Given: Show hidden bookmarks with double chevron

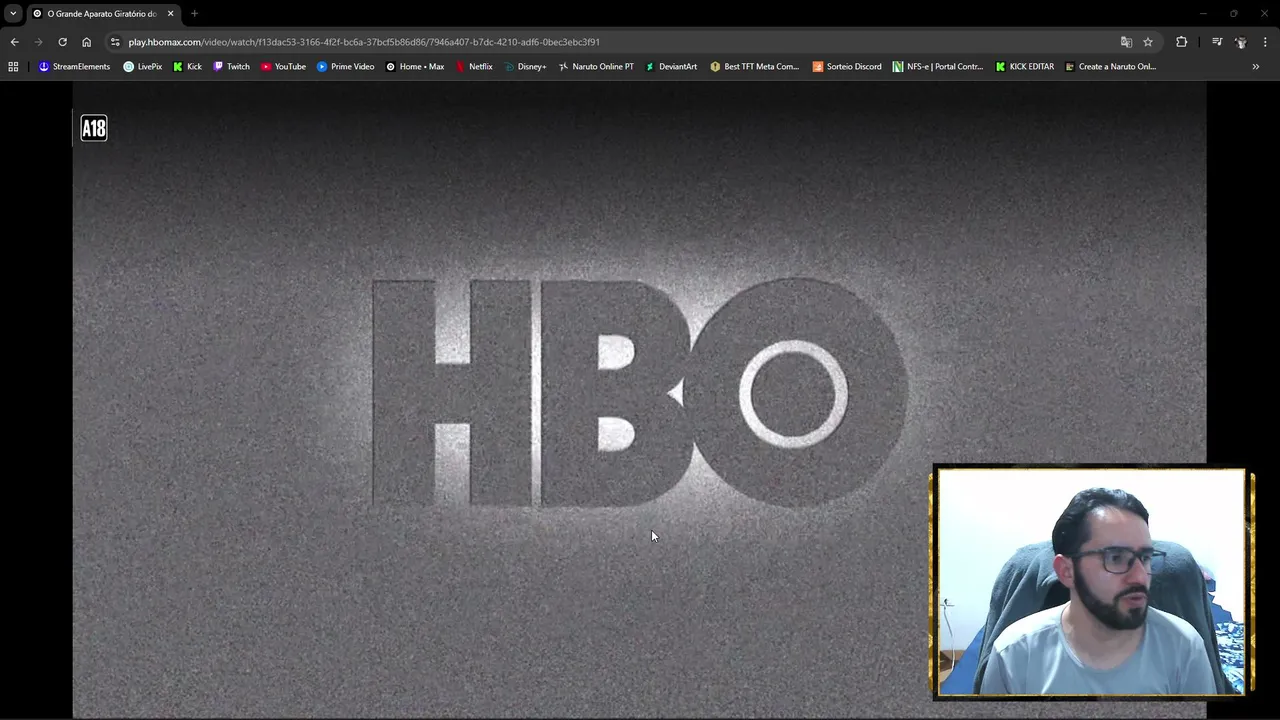Looking at the screenshot, I should pyautogui.click(x=1256, y=67).
